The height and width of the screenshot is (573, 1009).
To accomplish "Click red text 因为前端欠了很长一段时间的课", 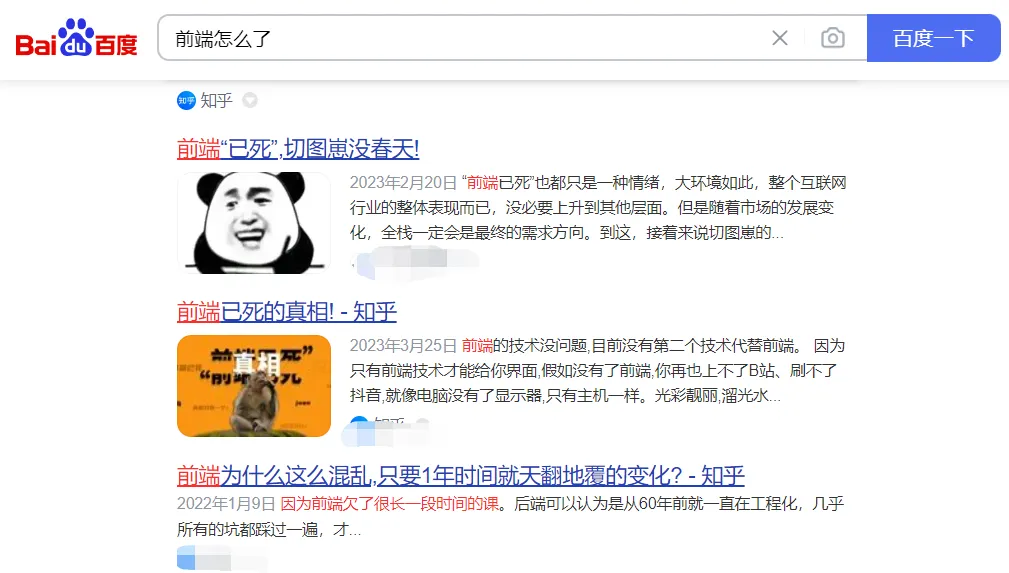I will coord(390,503).
